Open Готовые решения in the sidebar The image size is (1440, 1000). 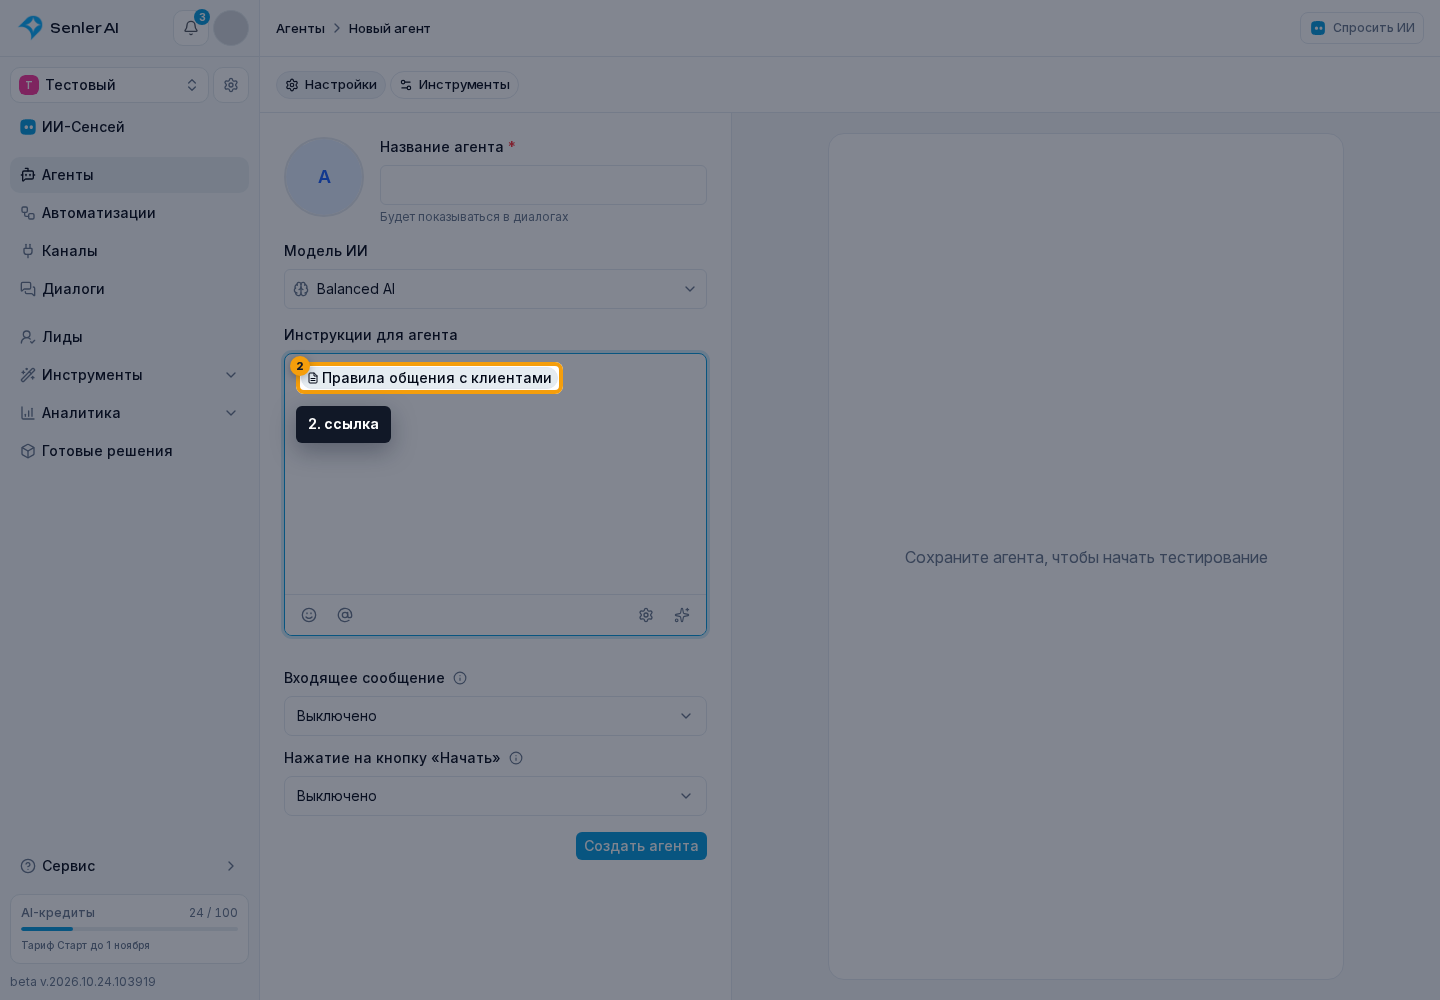[129, 451]
